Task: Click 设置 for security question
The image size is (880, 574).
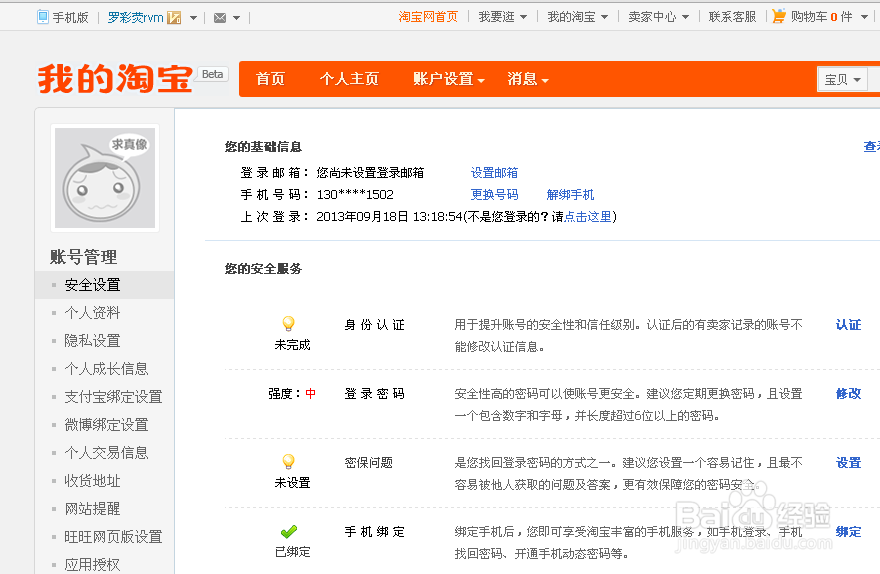Action: 848,463
